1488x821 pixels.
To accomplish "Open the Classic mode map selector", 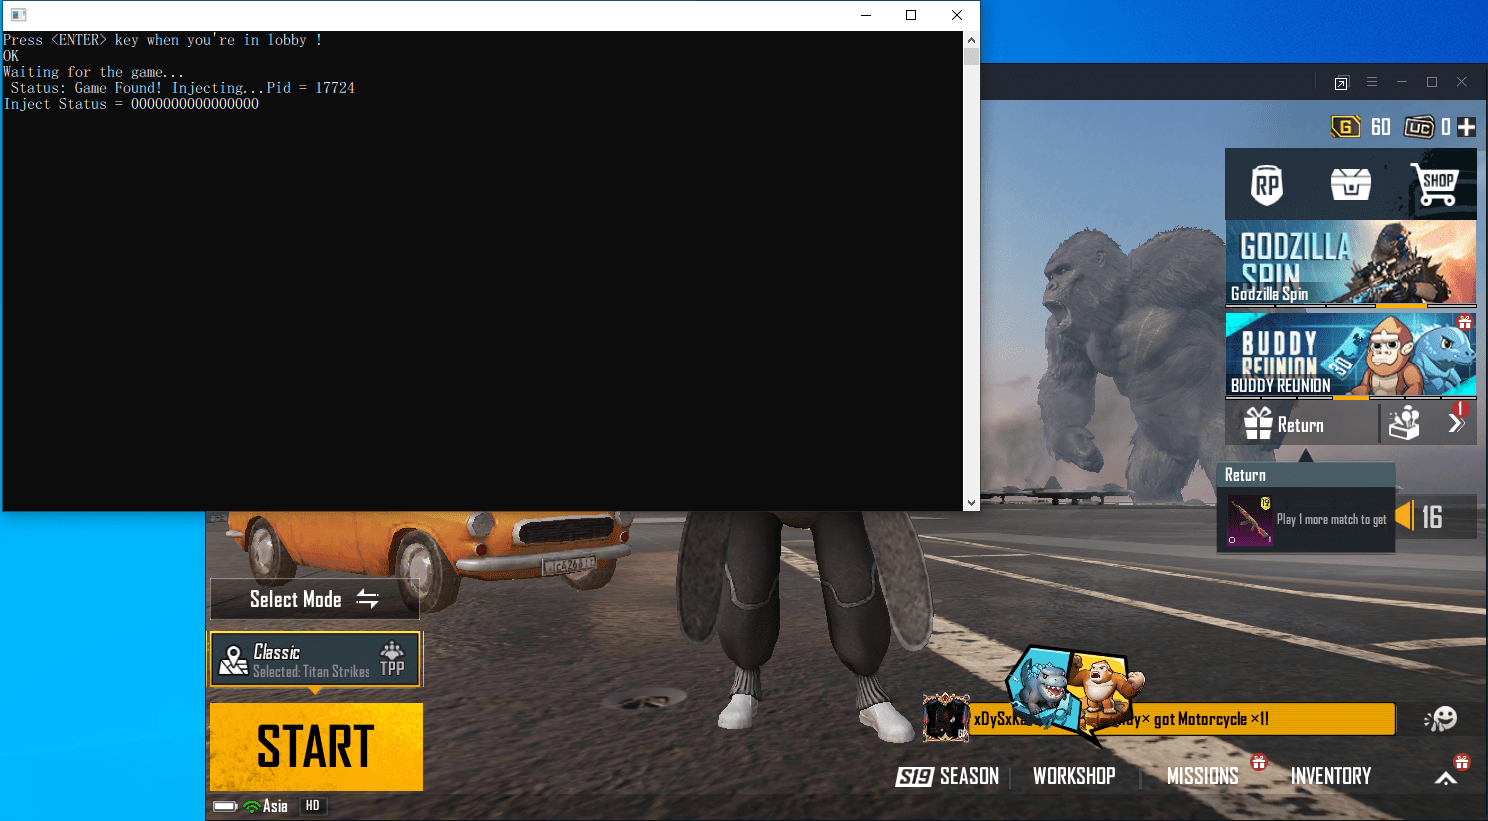I will [315, 659].
